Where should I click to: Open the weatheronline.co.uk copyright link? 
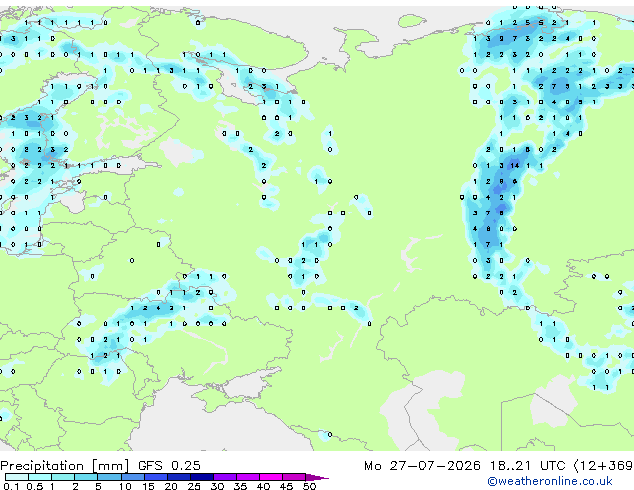(x=549, y=481)
